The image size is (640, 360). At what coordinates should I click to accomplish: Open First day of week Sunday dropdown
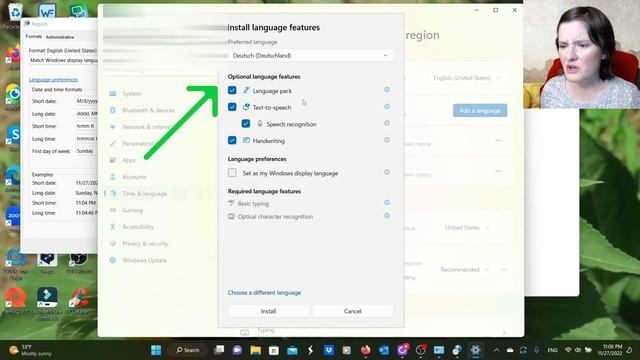86,151
